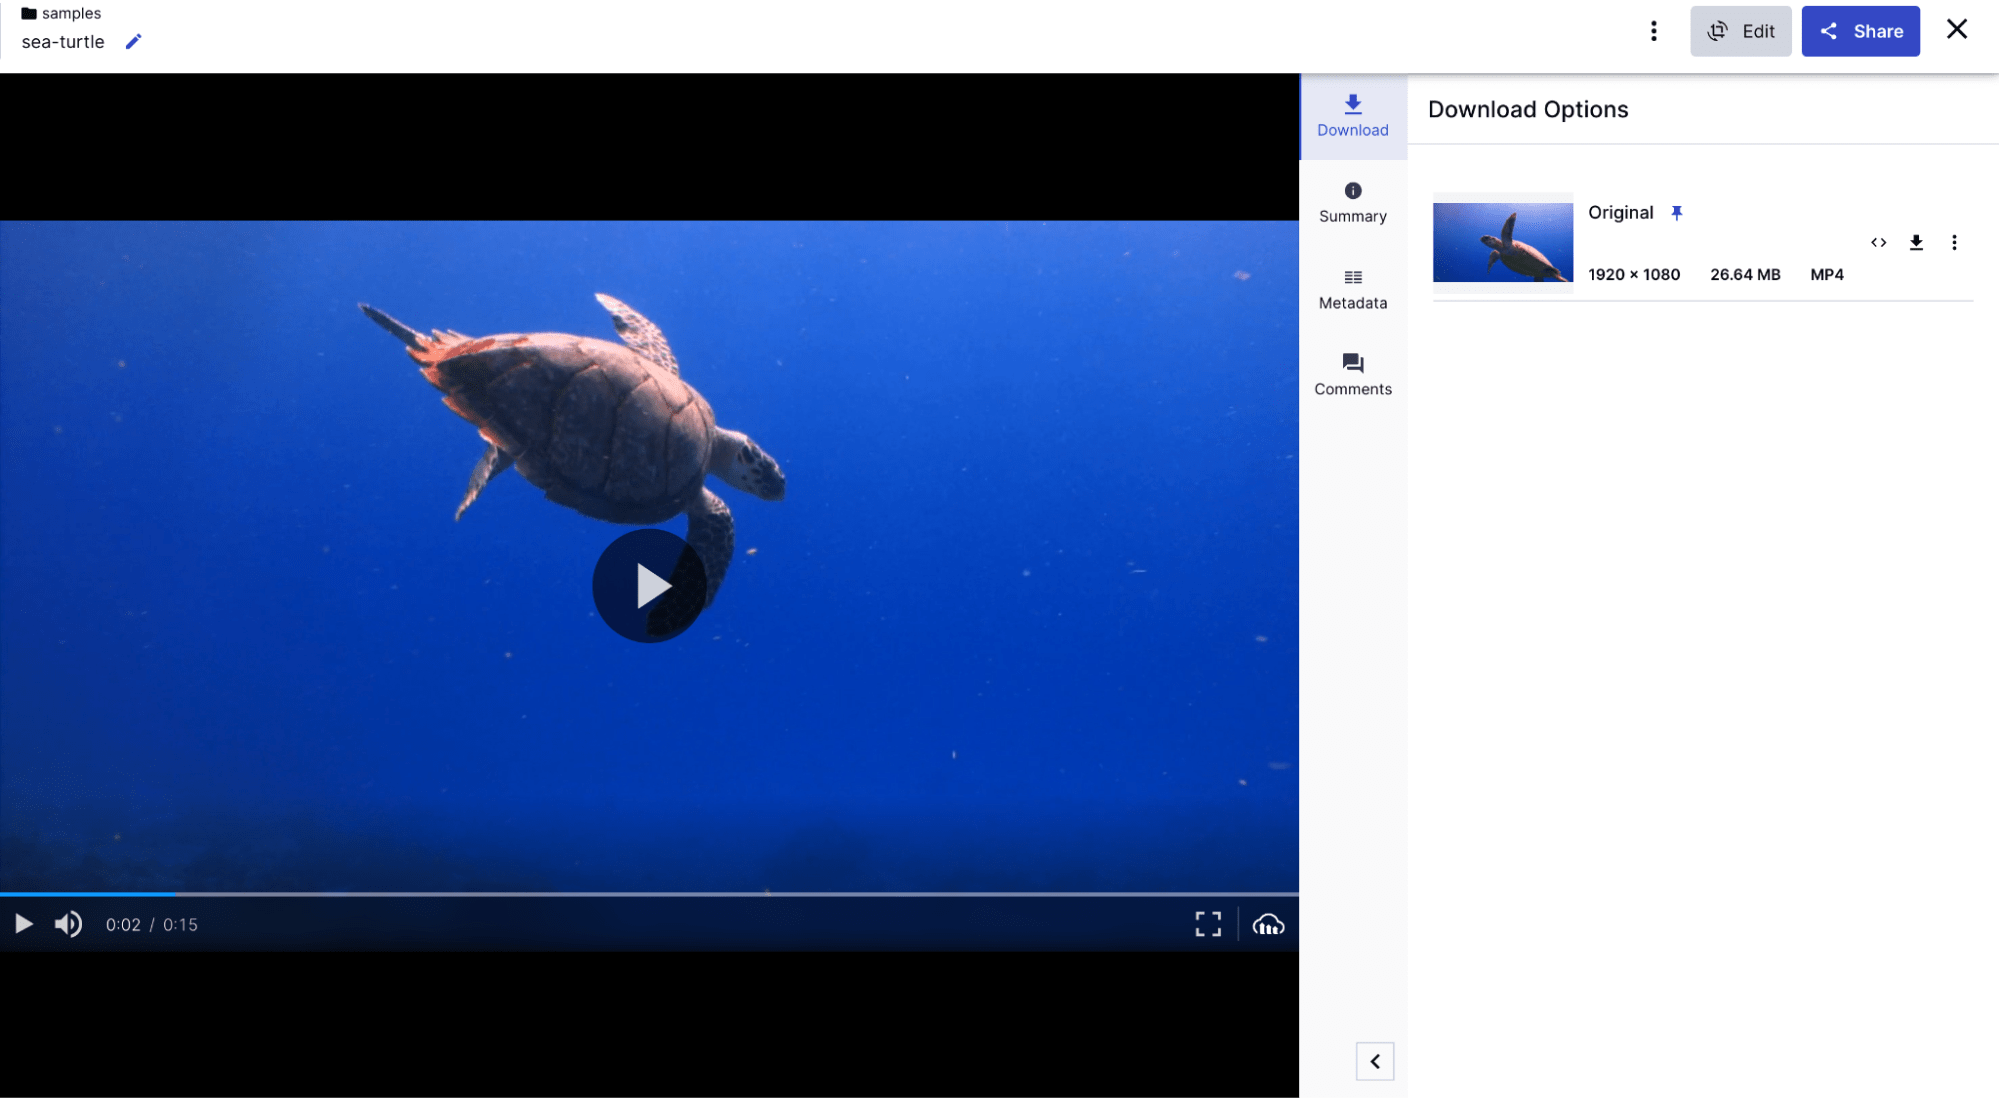Switch to the Summary tab
The image size is (1999, 1099).
[x=1353, y=202]
